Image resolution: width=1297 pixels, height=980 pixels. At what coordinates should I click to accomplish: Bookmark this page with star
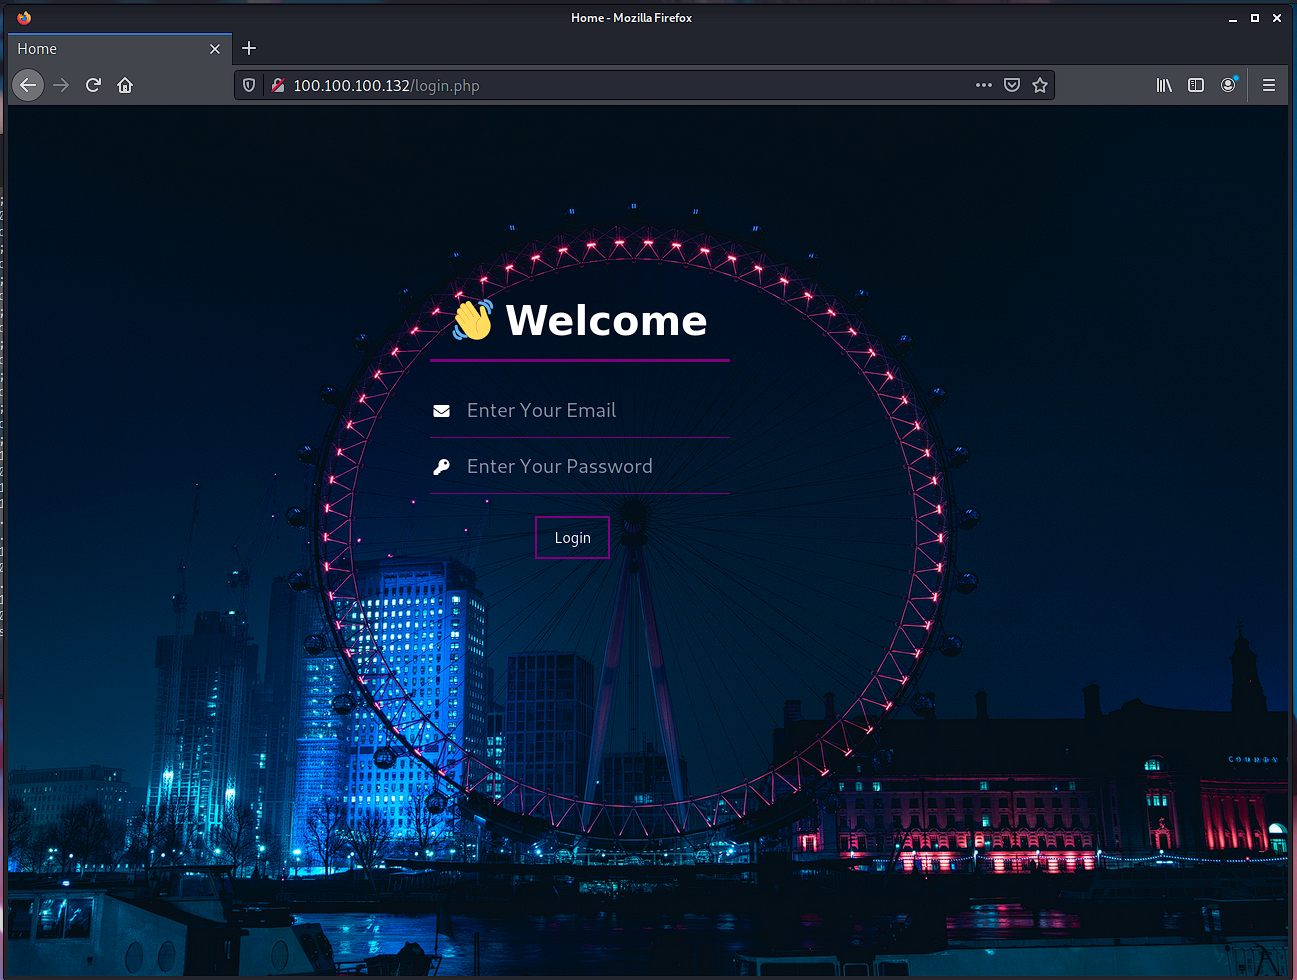tap(1040, 85)
